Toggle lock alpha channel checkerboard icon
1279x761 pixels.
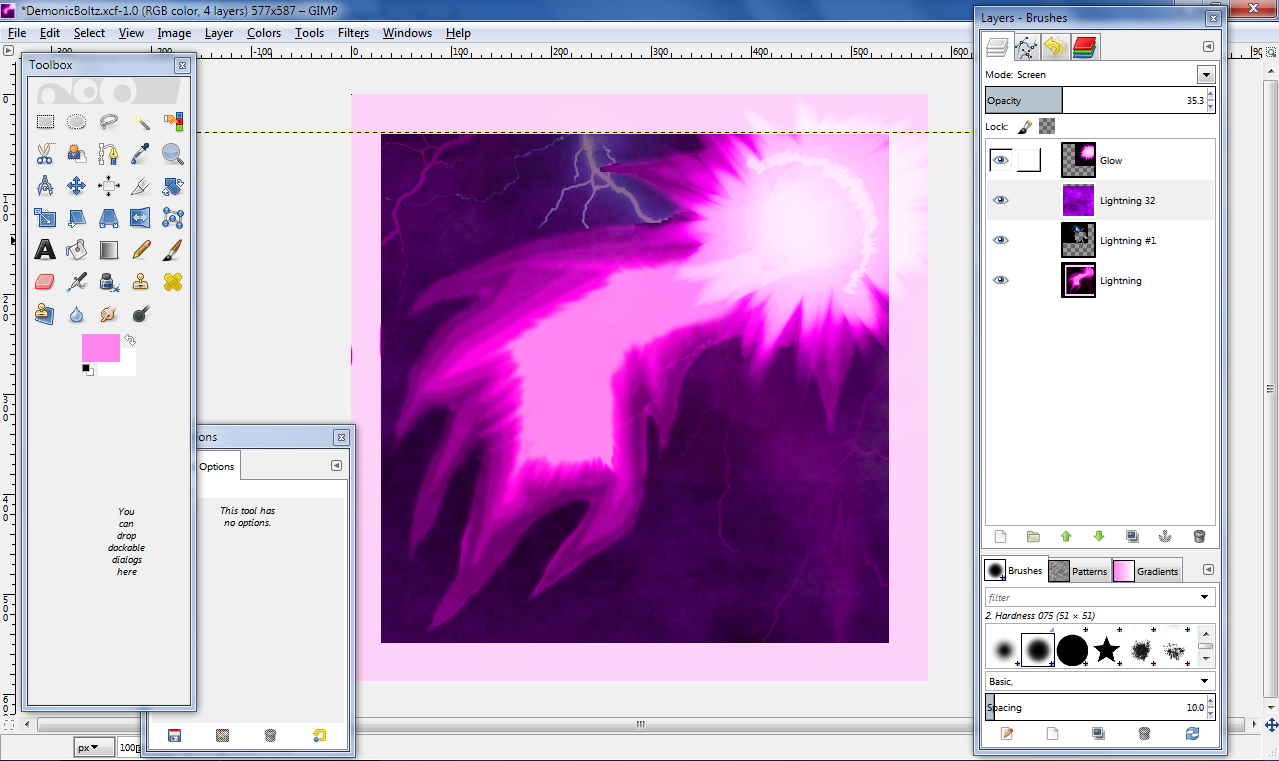click(1047, 127)
